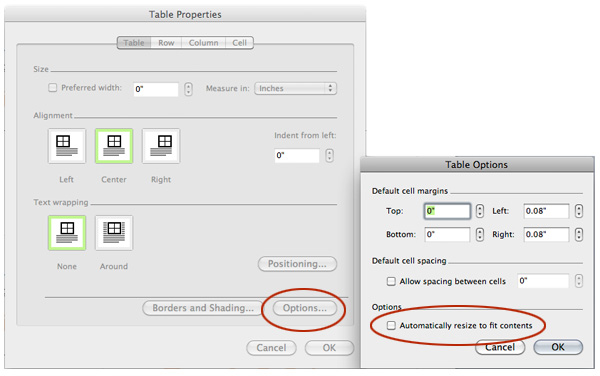Open the Positioning... button
The width and height of the screenshot is (600, 376).
pos(297,264)
